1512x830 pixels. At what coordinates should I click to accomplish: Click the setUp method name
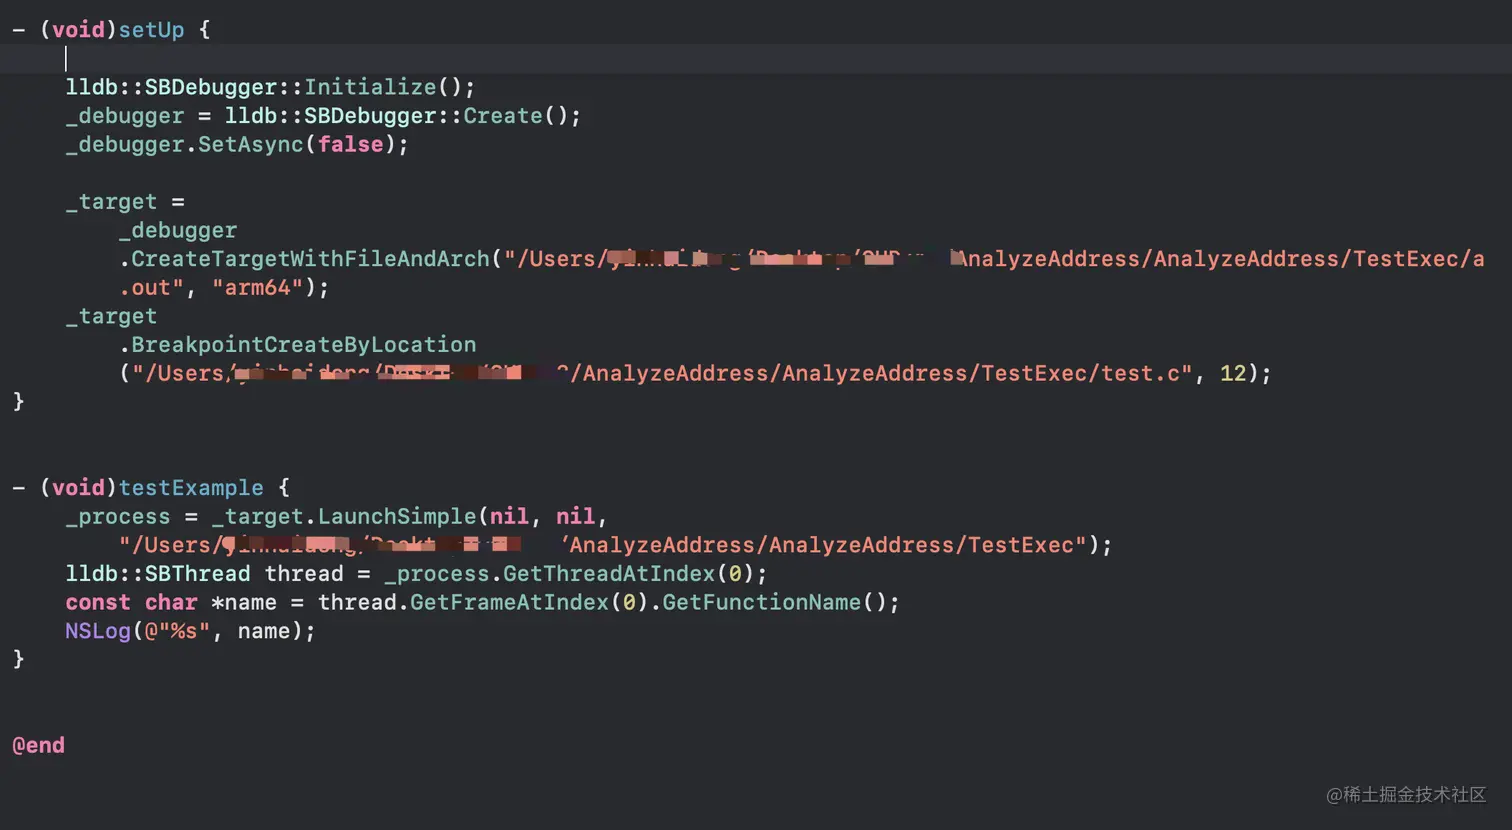[151, 30]
